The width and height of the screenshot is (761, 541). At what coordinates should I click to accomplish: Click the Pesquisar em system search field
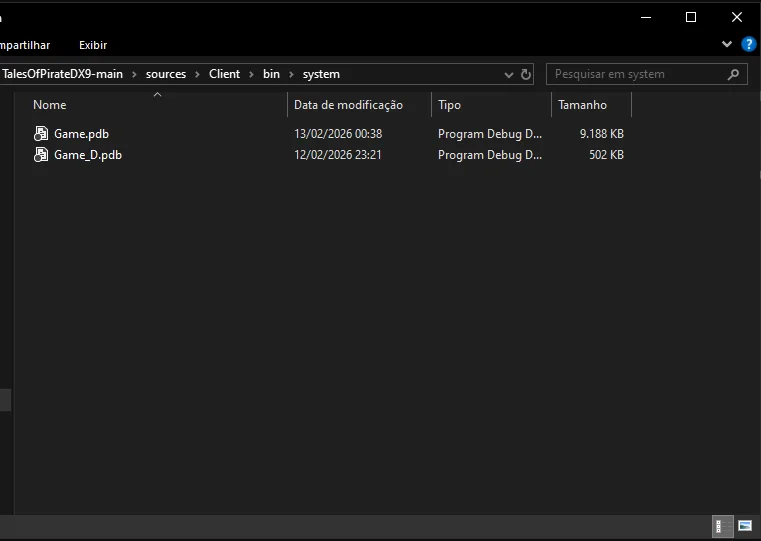(x=635, y=74)
